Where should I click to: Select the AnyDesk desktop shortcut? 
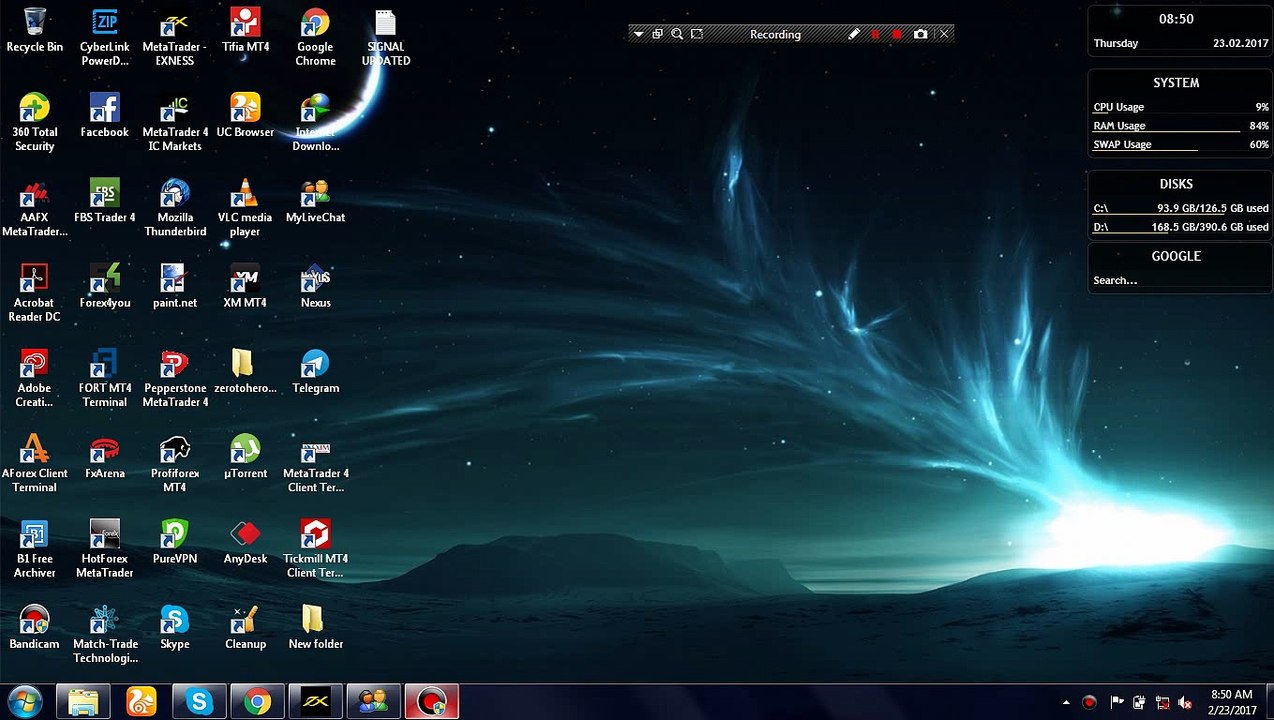(245, 542)
